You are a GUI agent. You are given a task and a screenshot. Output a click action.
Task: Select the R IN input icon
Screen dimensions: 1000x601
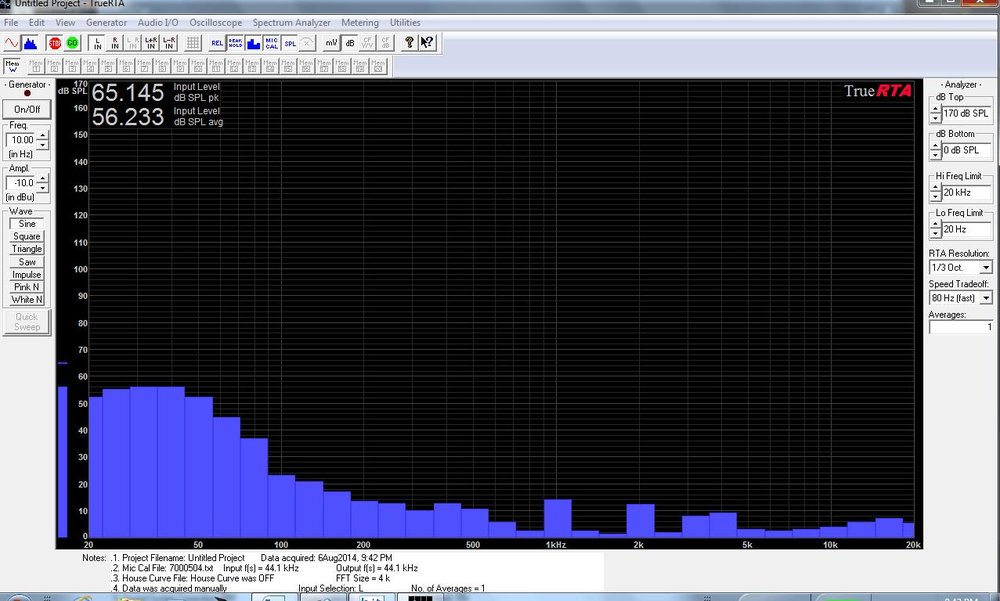point(115,43)
